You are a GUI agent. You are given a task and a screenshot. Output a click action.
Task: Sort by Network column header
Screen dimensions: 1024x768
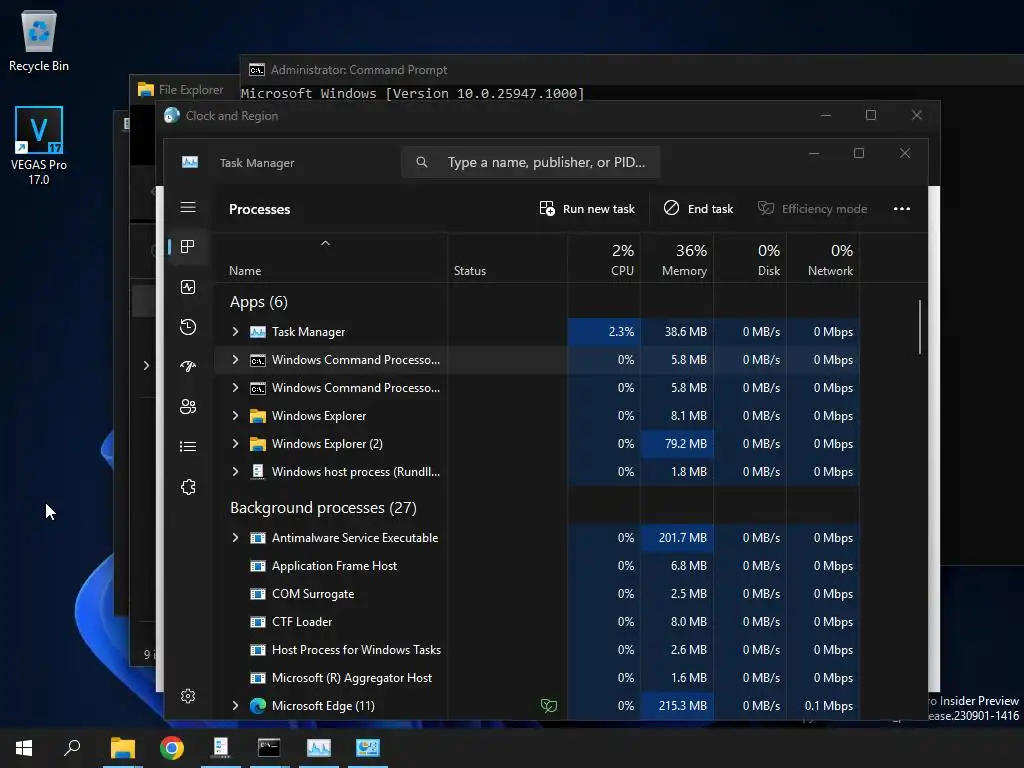pos(823,259)
